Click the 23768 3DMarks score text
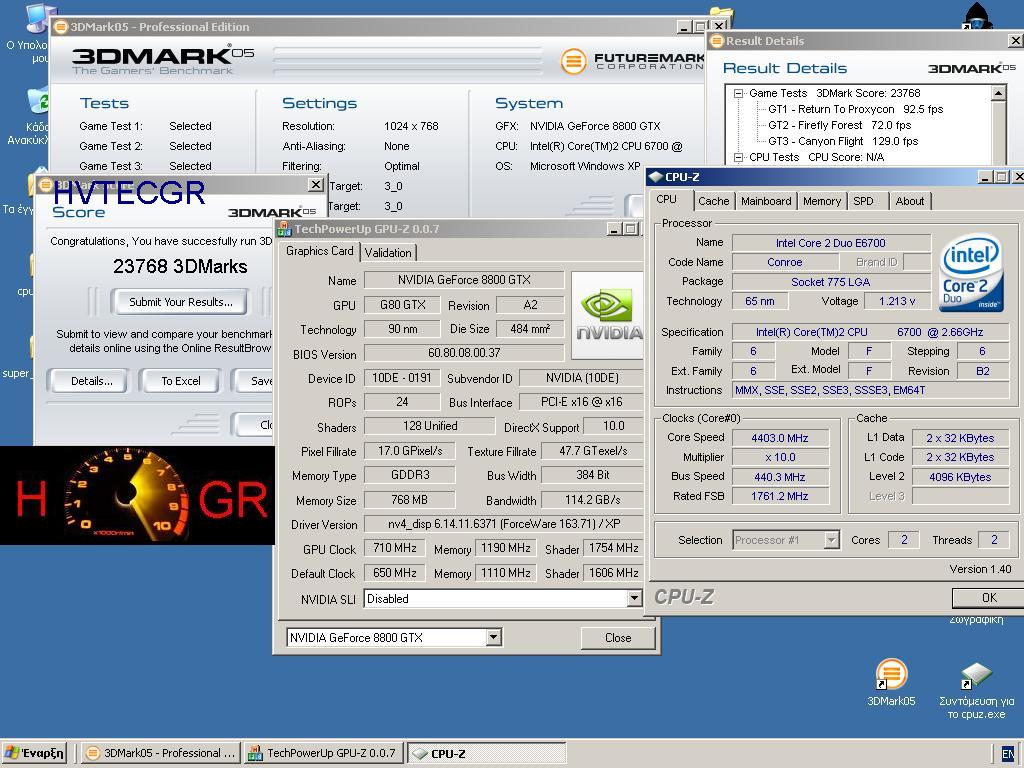 tap(180, 266)
